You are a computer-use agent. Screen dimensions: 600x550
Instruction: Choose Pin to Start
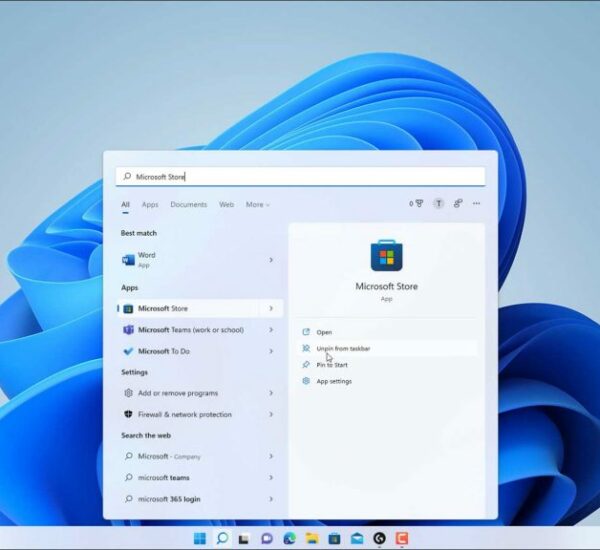[x=386, y=365]
